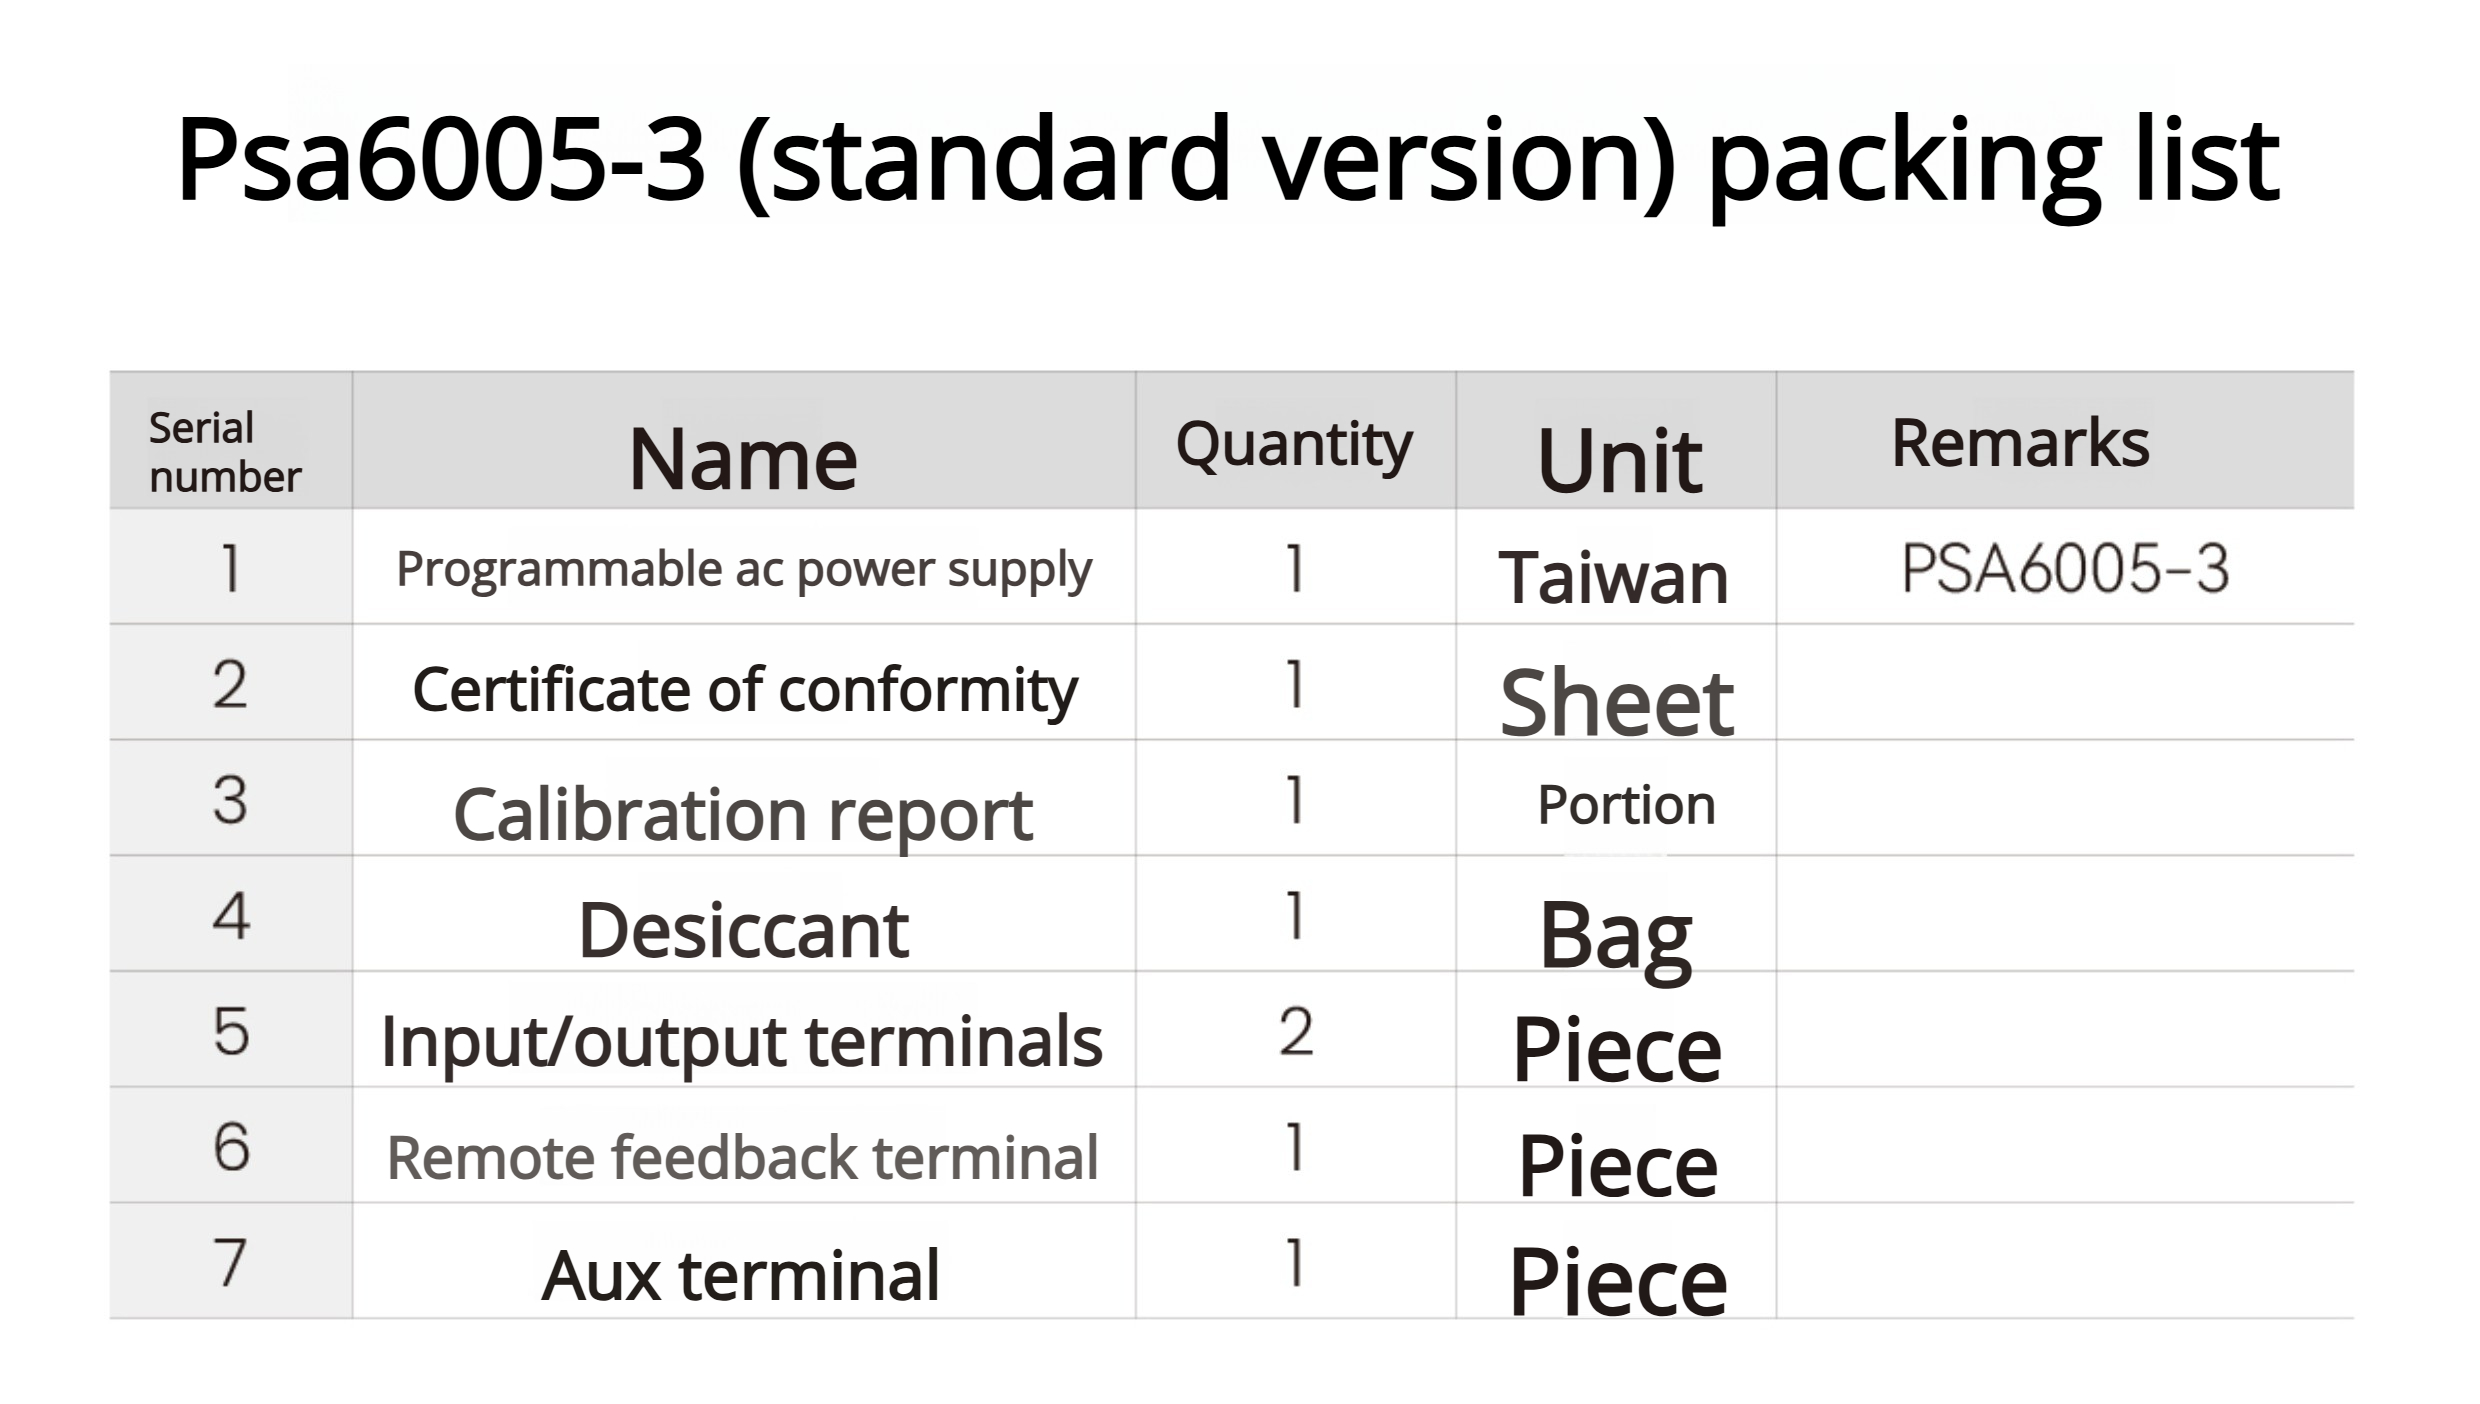Click the Calibration report cell
The height and width of the screenshot is (1404, 2480).
pos(743,813)
